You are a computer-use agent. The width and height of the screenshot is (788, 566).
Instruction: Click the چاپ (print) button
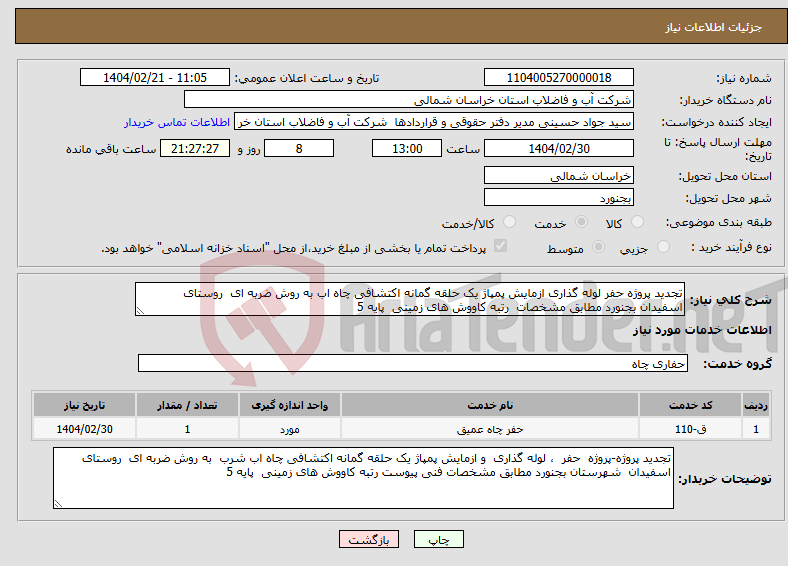438,539
